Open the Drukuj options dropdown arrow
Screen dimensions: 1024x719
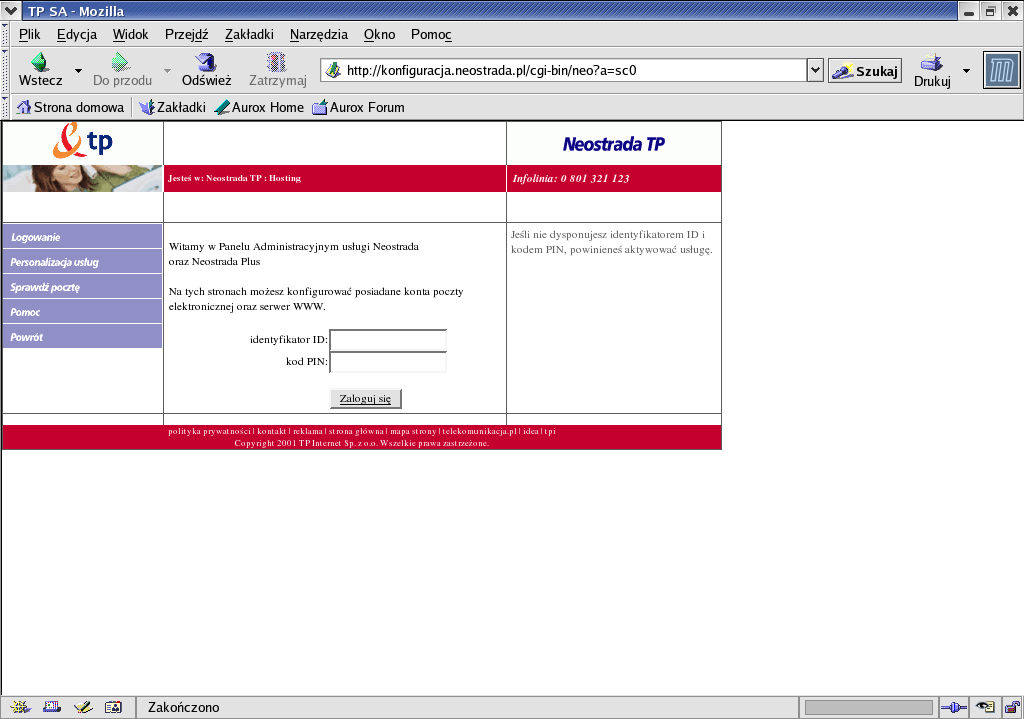click(x=967, y=71)
